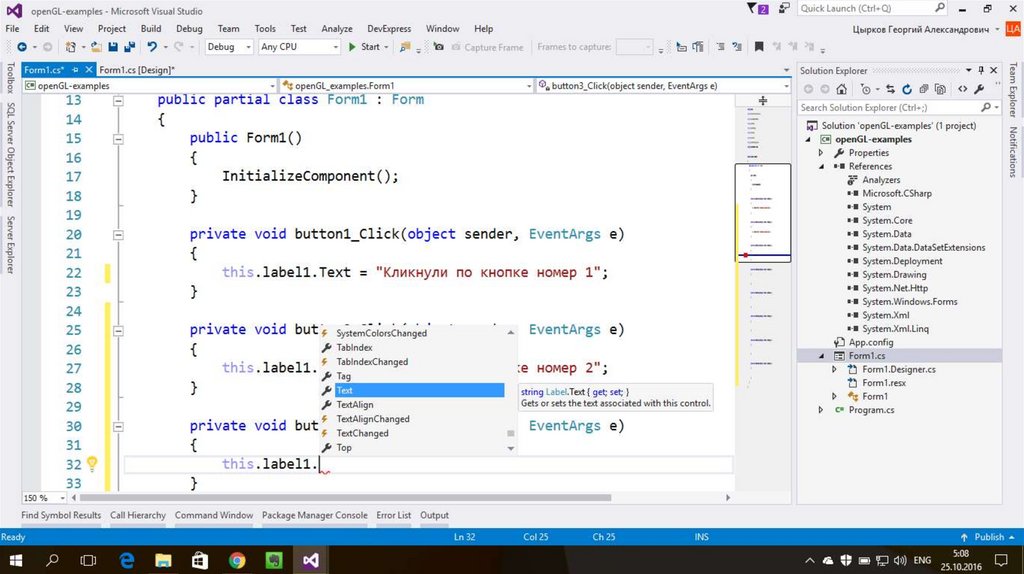This screenshot has width=1024, height=574.
Task: Open Google Chrome from the Windows taskbar
Action: pyautogui.click(x=237, y=559)
